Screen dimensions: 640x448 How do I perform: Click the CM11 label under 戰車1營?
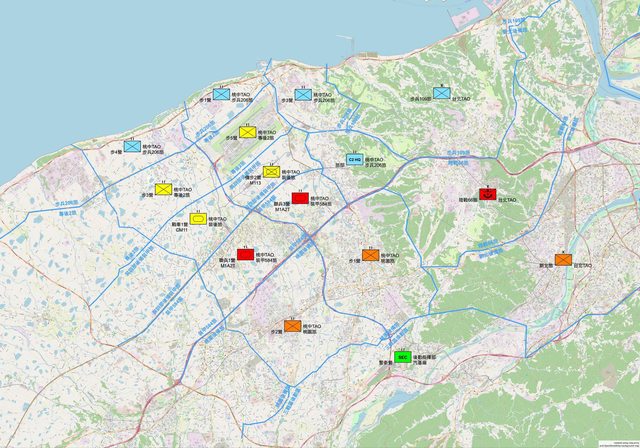[x=182, y=229]
